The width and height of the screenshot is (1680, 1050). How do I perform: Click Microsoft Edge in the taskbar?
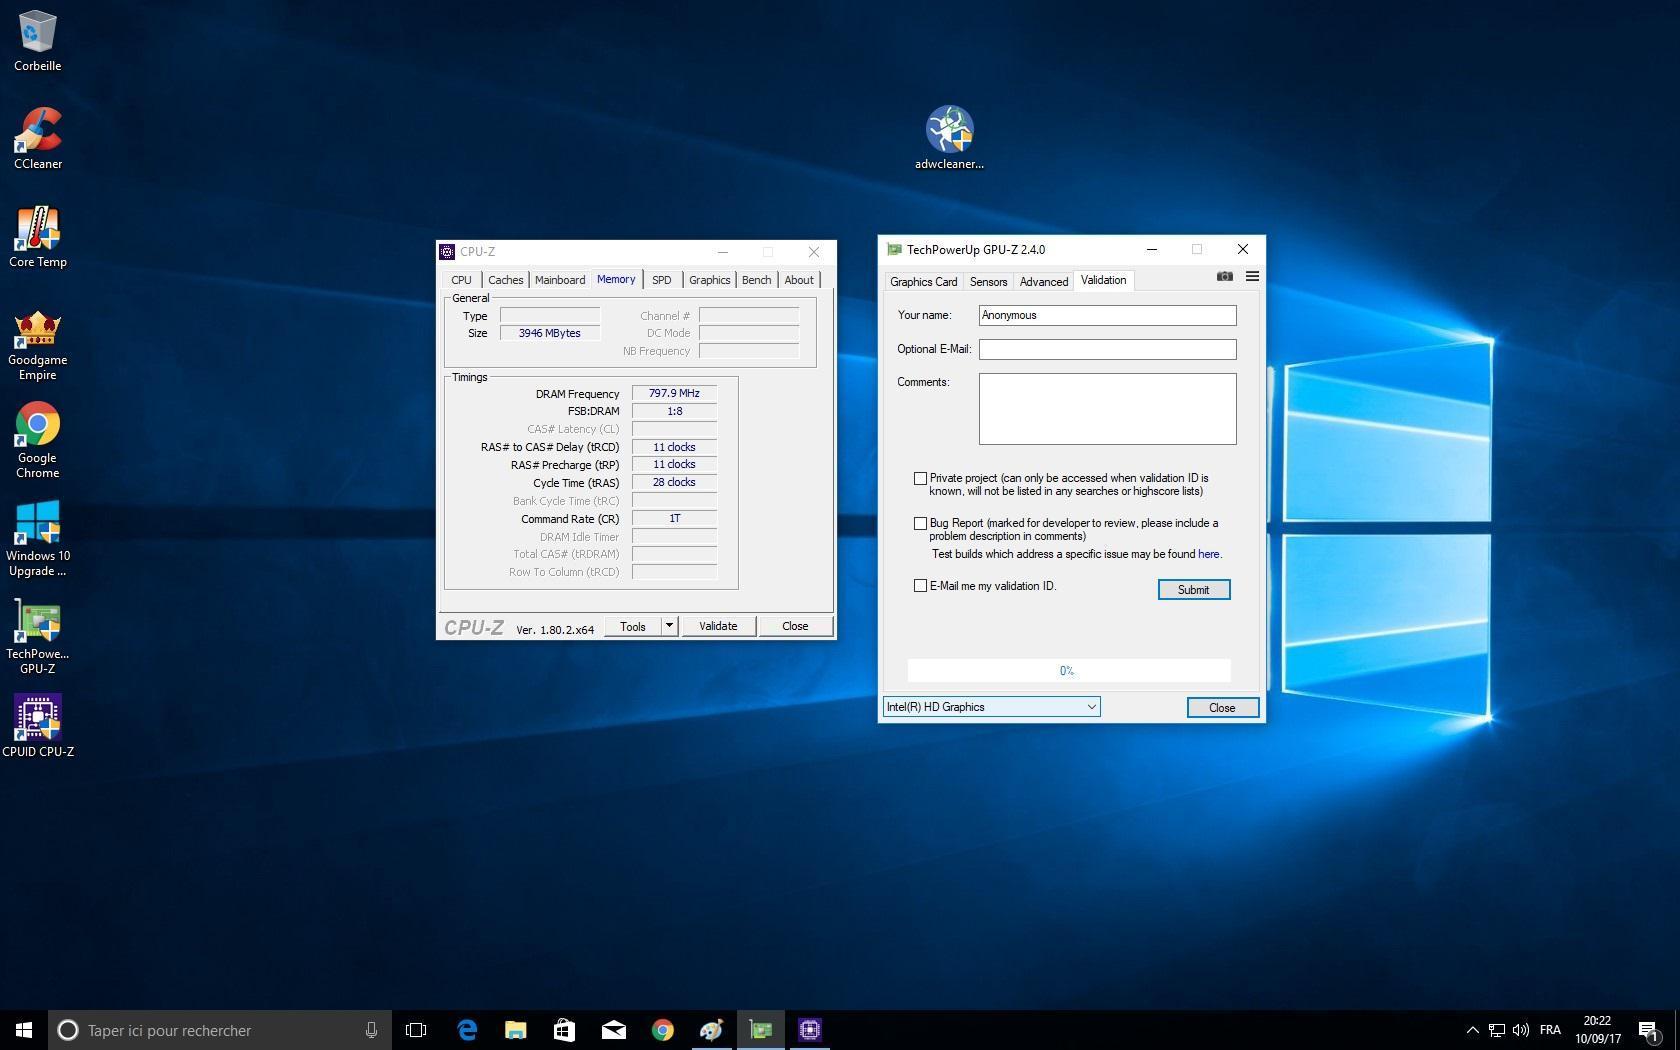pos(467,1030)
